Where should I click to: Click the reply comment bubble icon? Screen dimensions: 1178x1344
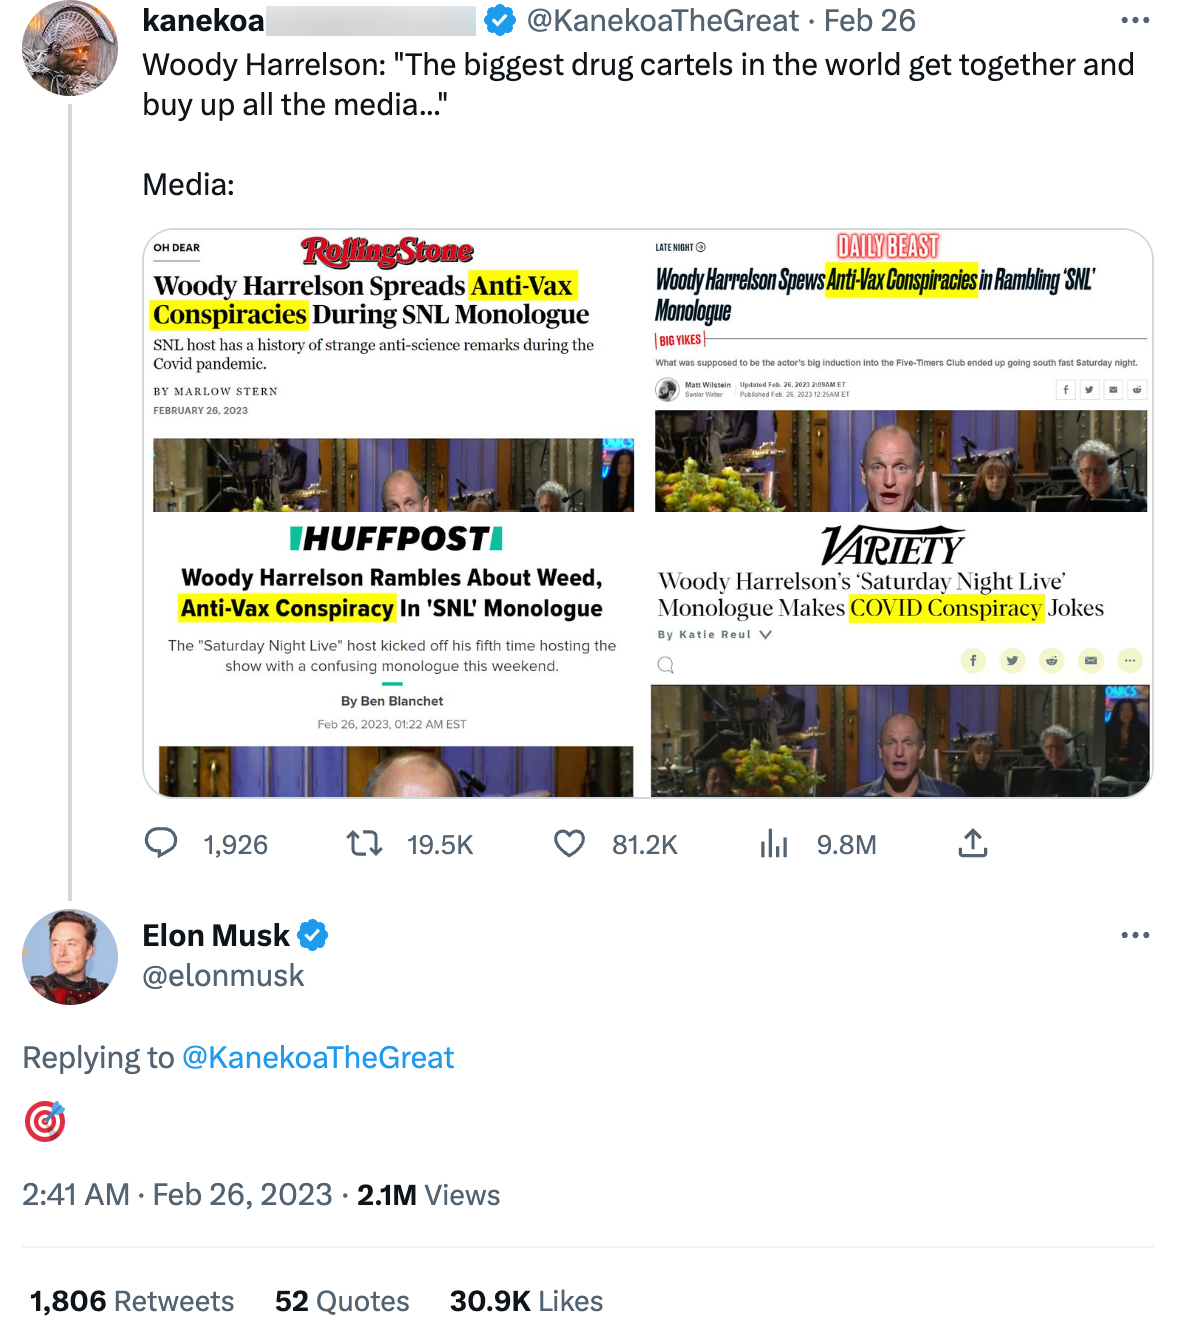pos(161,844)
